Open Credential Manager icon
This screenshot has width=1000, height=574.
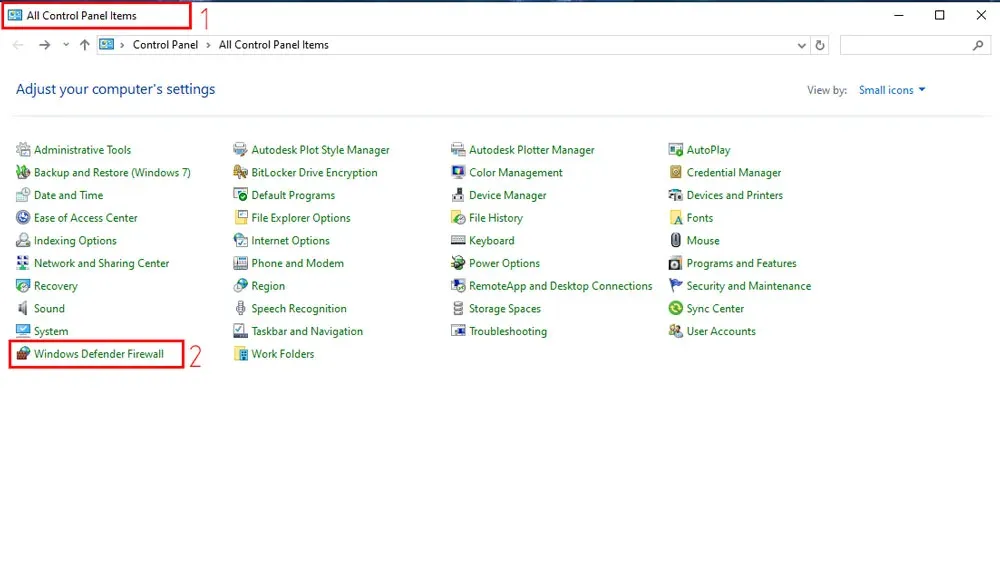tap(675, 172)
